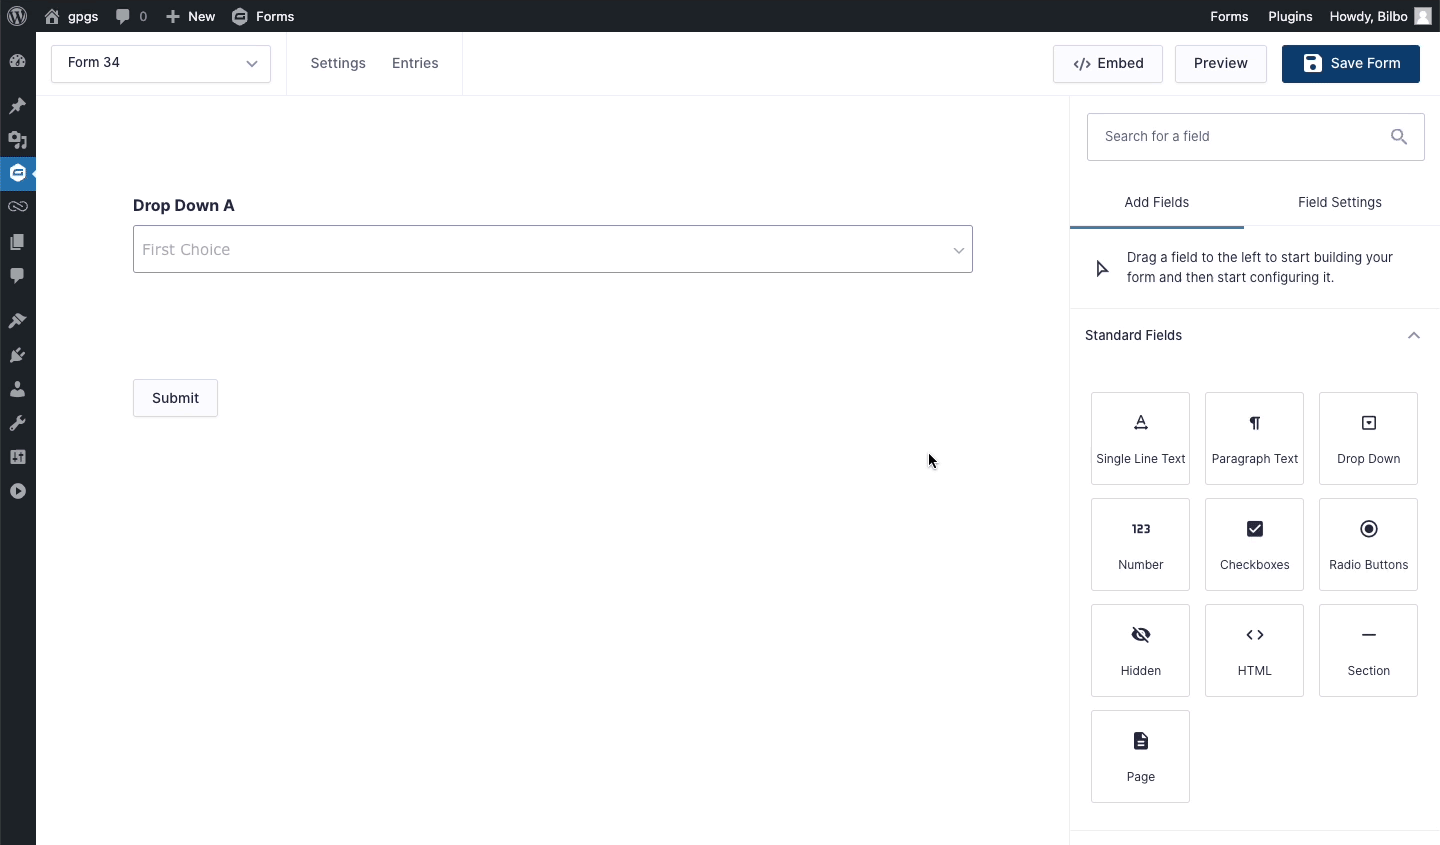This screenshot has height=845, width=1440.
Task: Click the user avatar icon
Action: click(x=1423, y=16)
